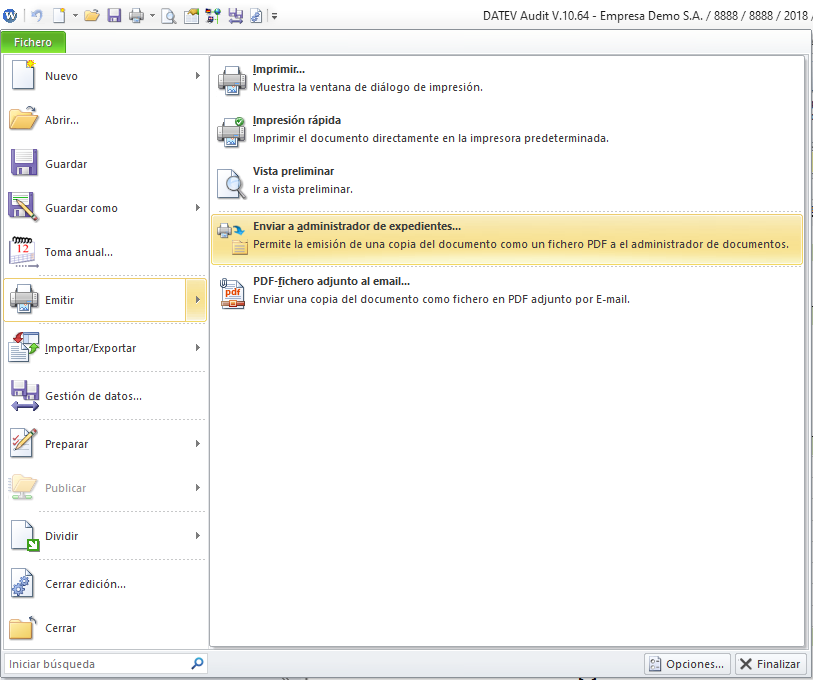Viewport: 813px width, 680px height.
Task: Expand the Guardar como submenu arrow
Action: (x=198, y=207)
